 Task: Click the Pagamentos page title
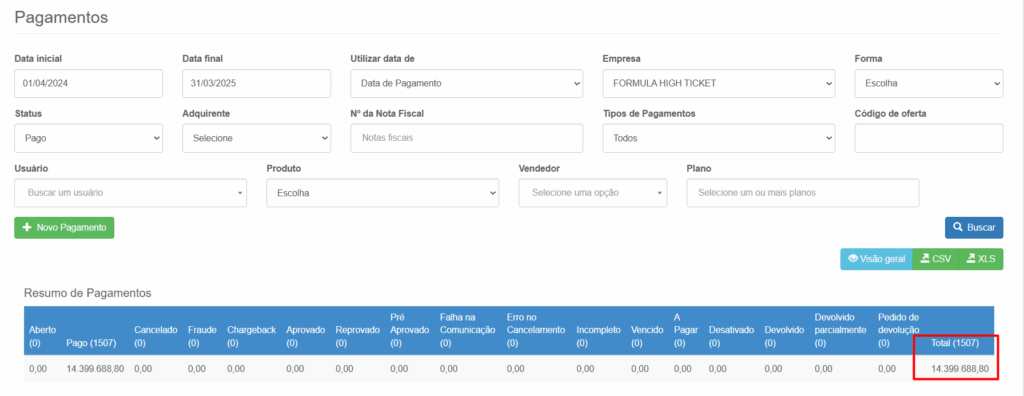coord(61,18)
